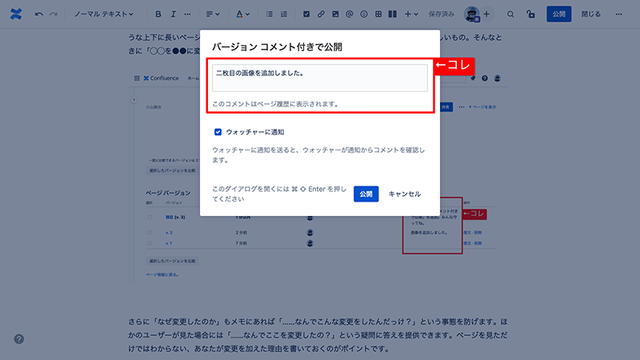The width and height of the screenshot is (640, 360).
Task: Uncheck ウォッチャーに通知 checkbox
Action: point(218,132)
